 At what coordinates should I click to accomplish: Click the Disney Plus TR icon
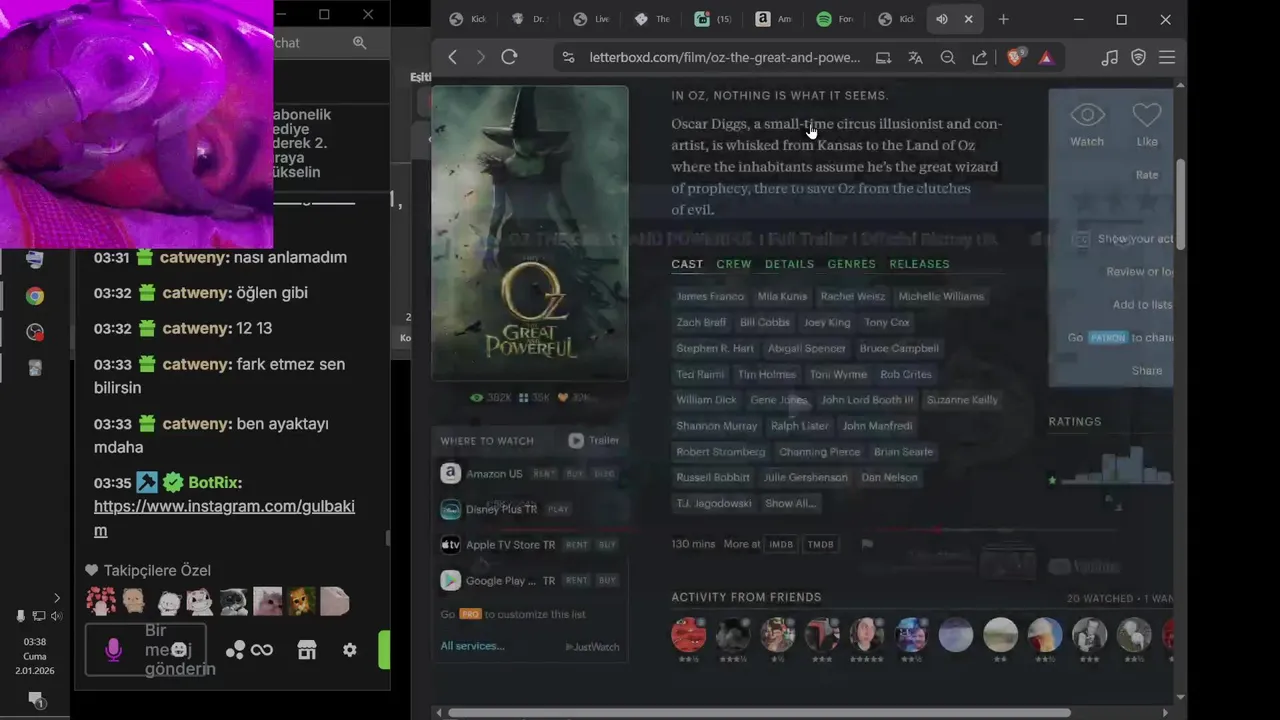[450, 509]
